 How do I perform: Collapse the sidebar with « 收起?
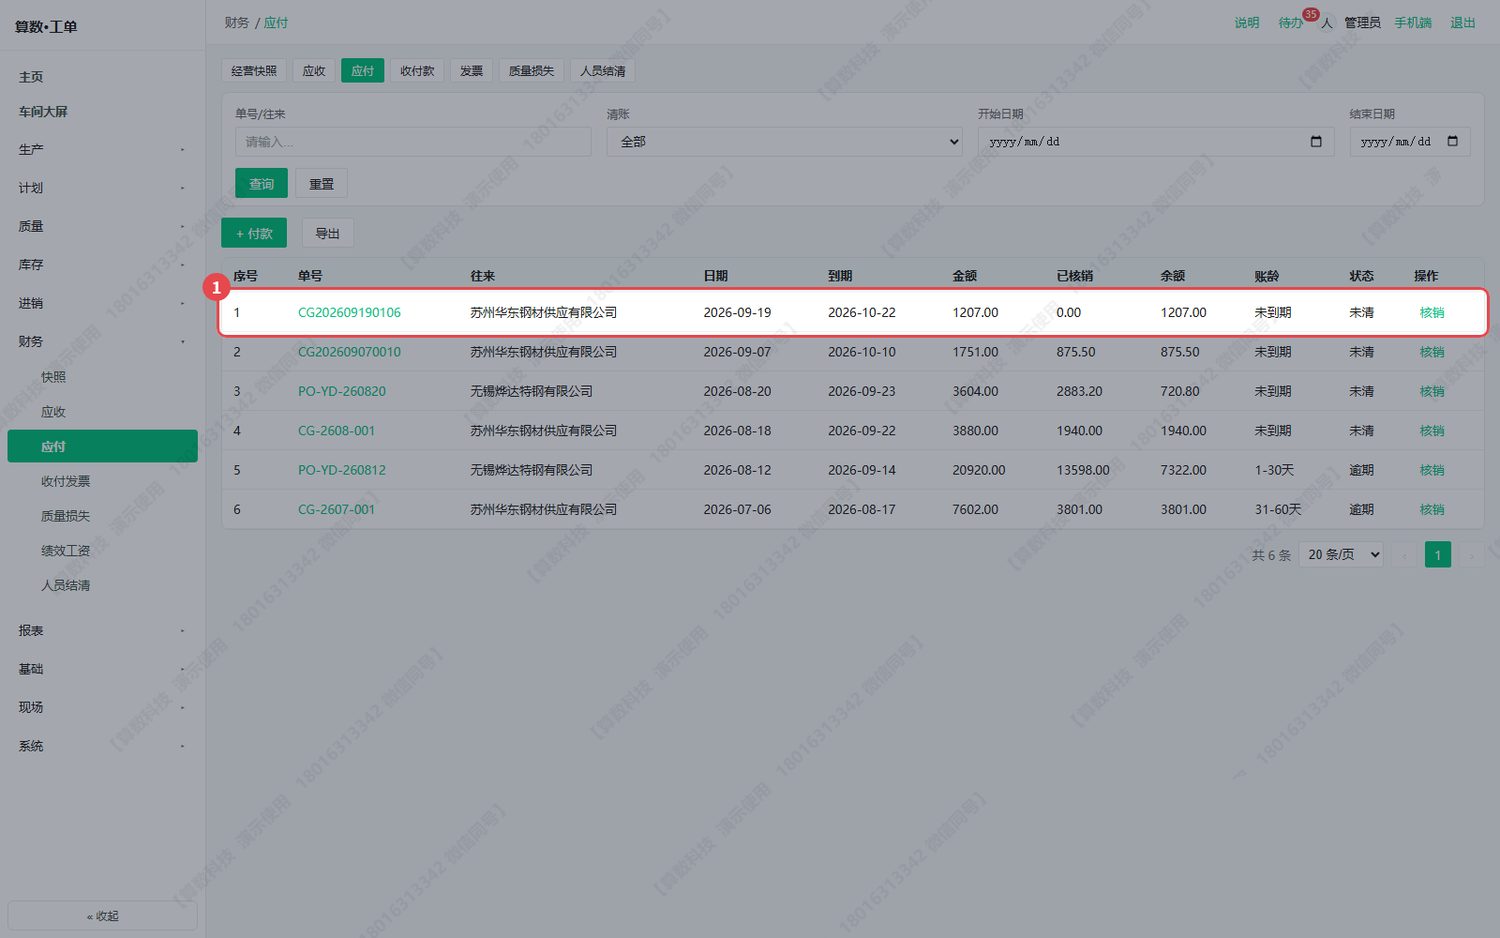[102, 916]
